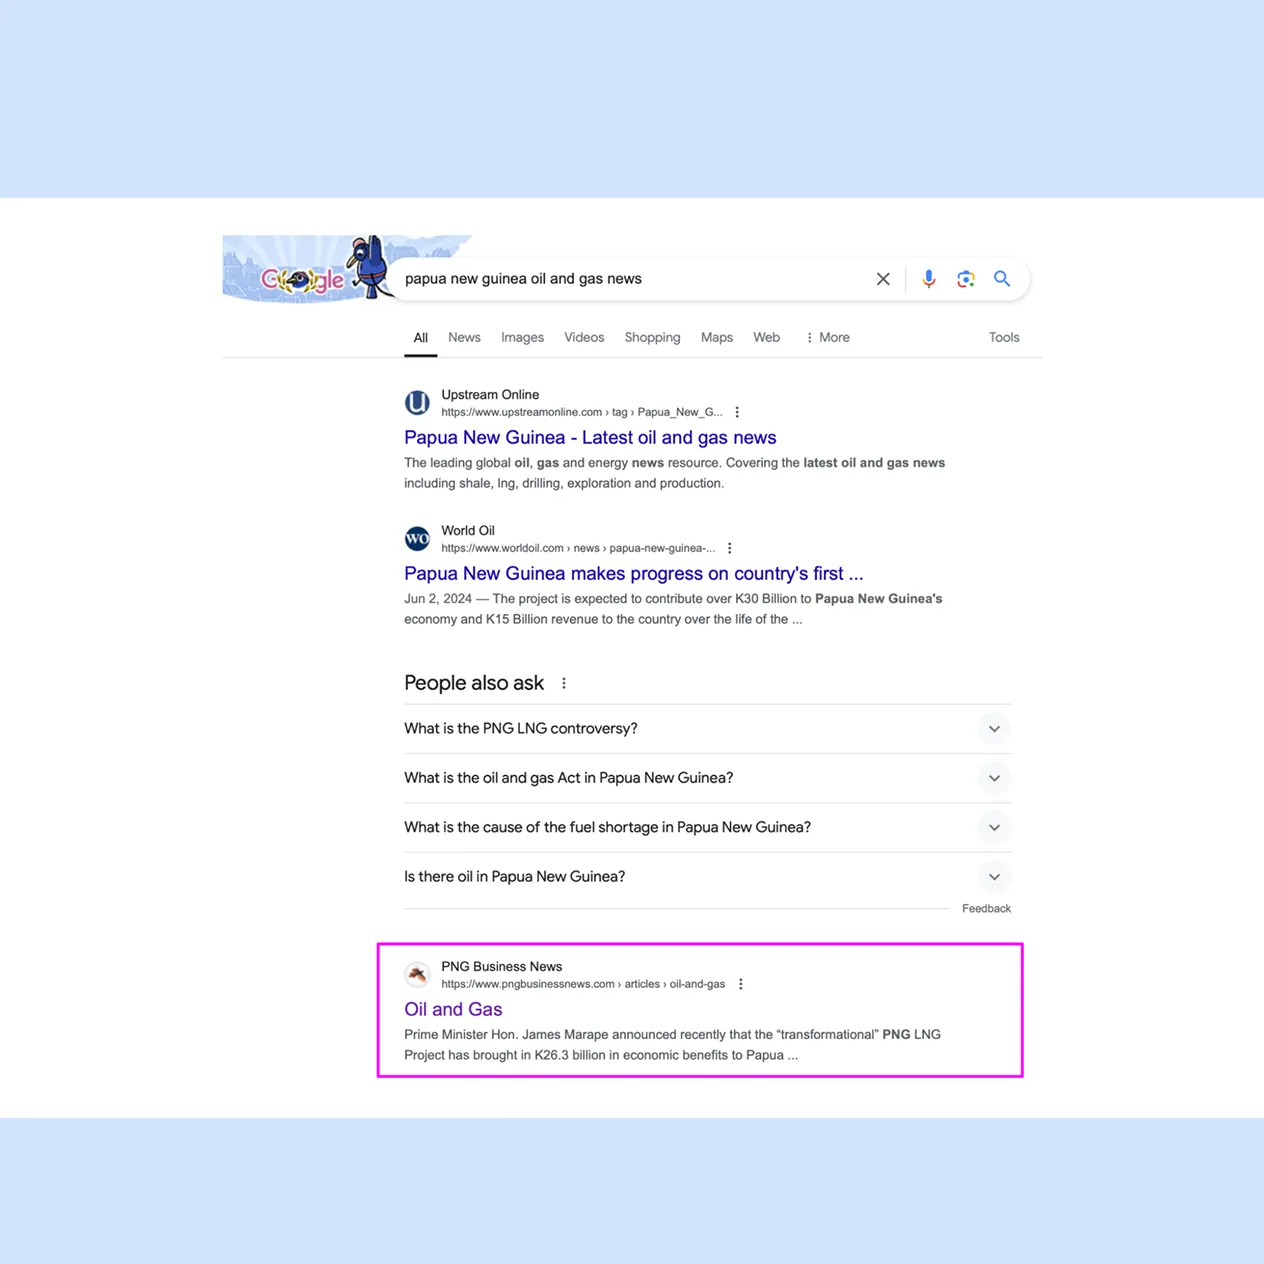
Task: Click the blue magnifying glass search icon
Action: coord(1002,279)
